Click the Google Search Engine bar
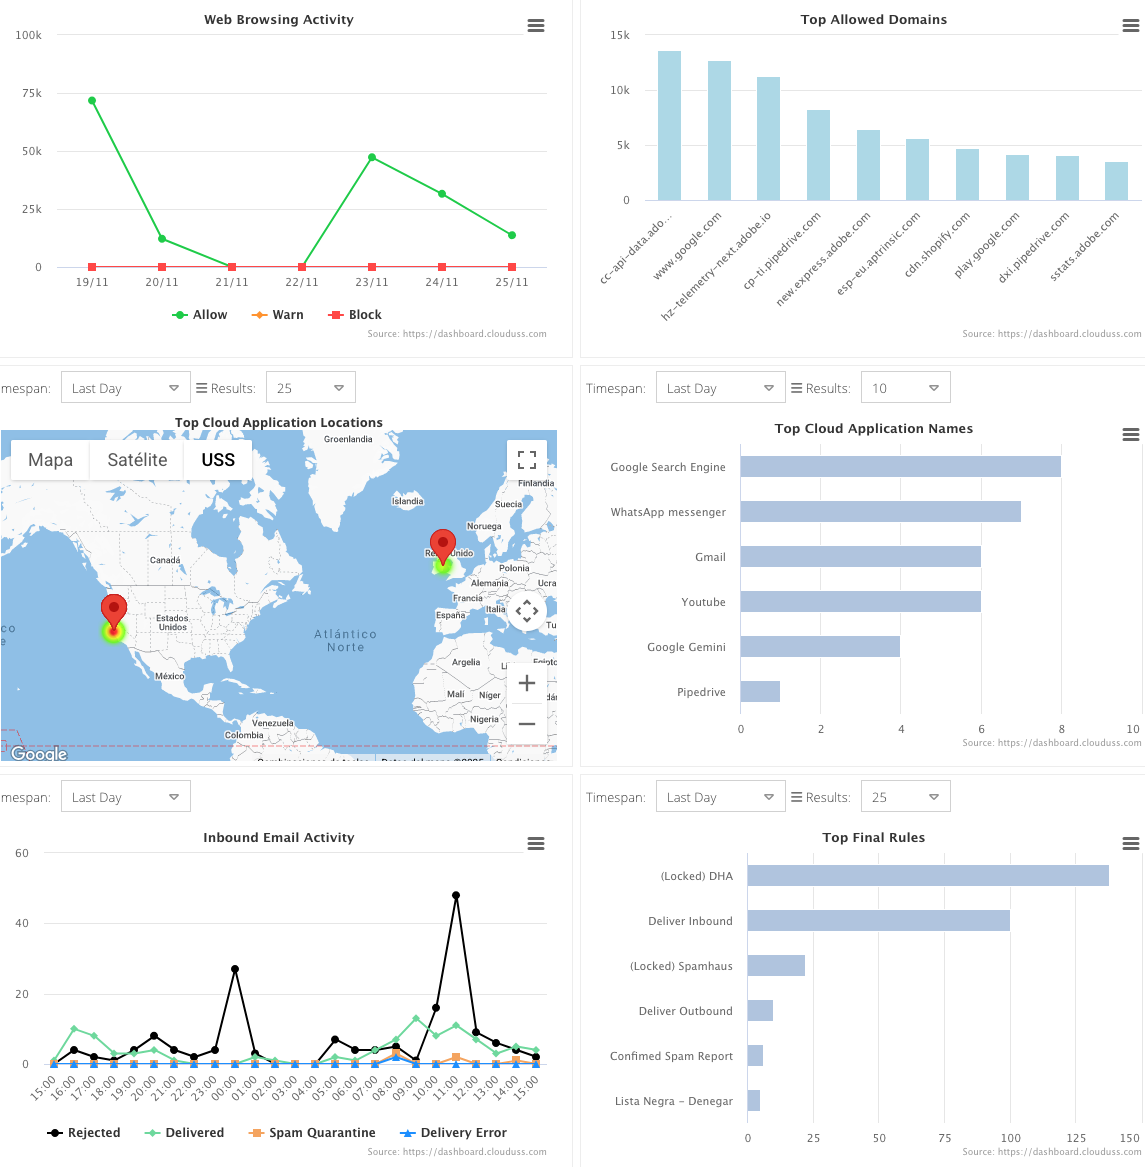Viewport: 1145px width, 1167px height. (901, 467)
